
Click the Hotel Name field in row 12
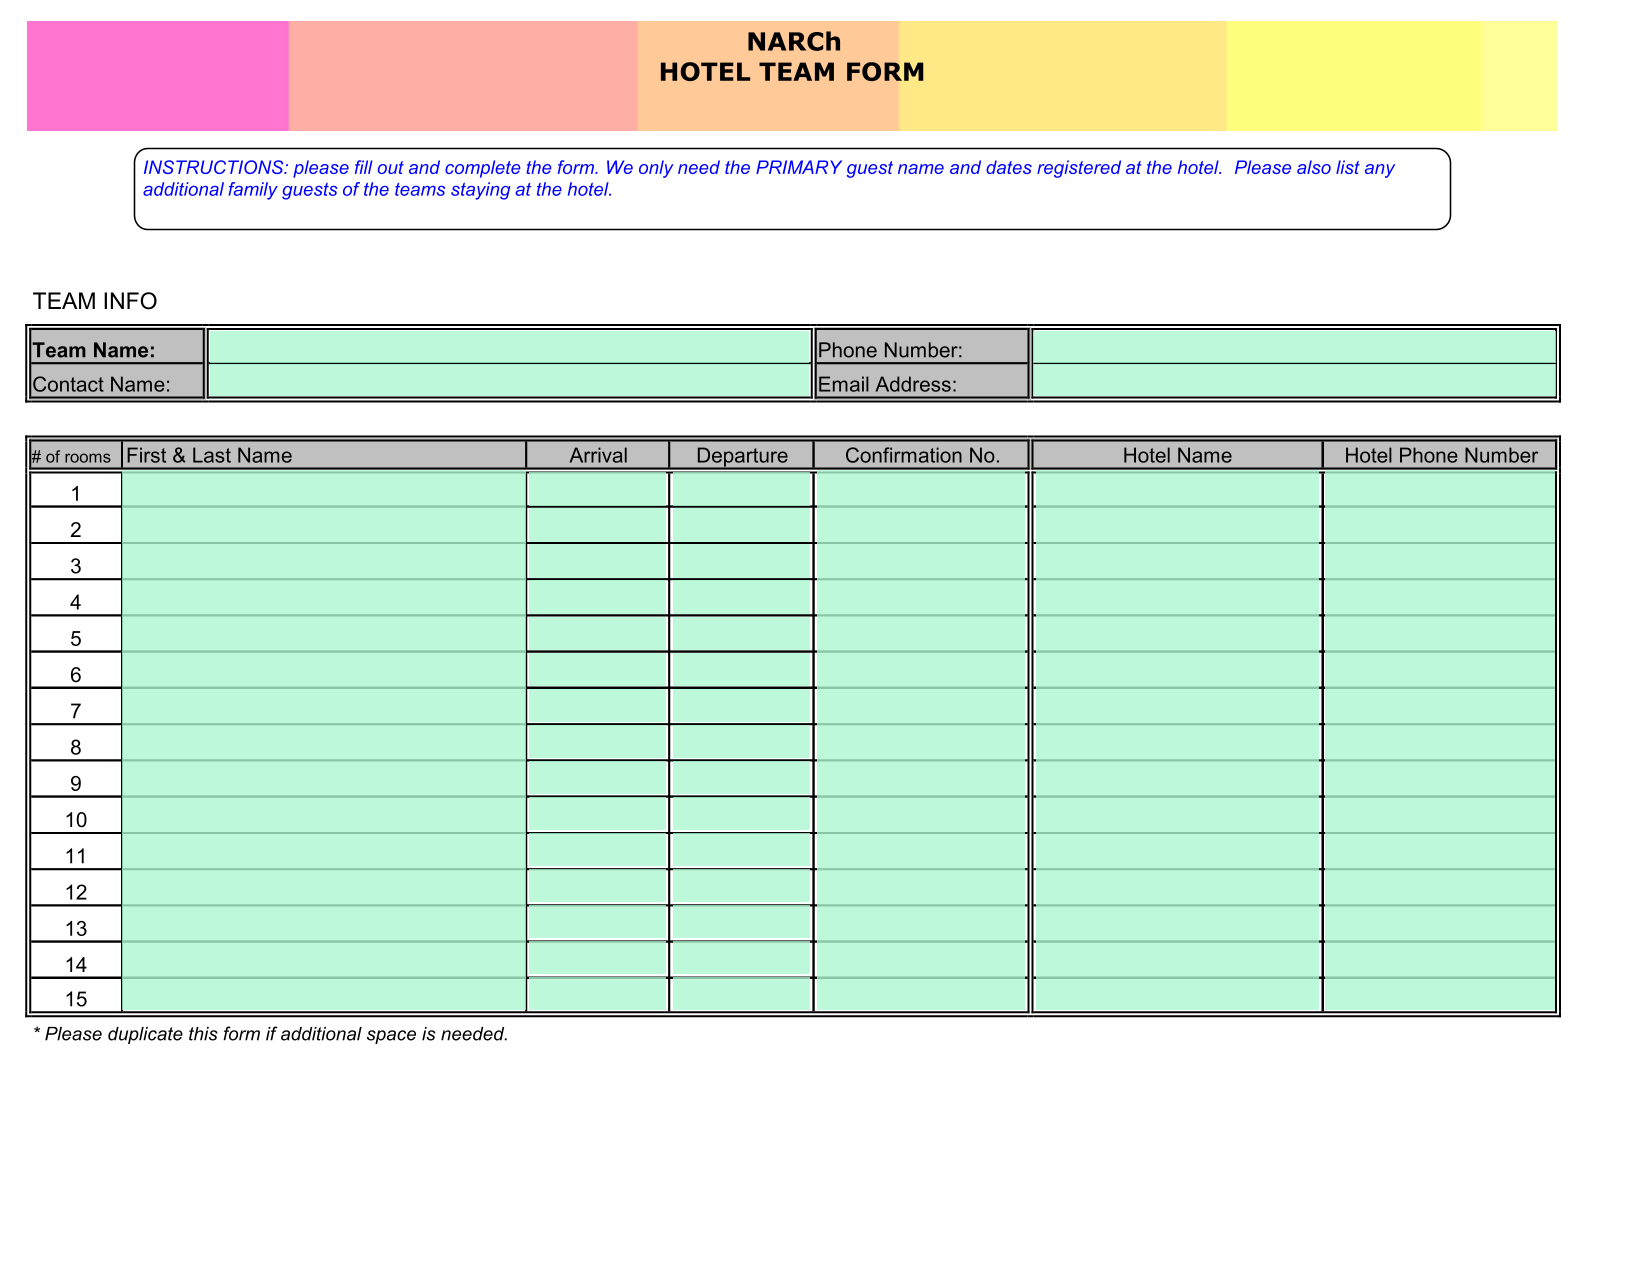[x=1177, y=887]
